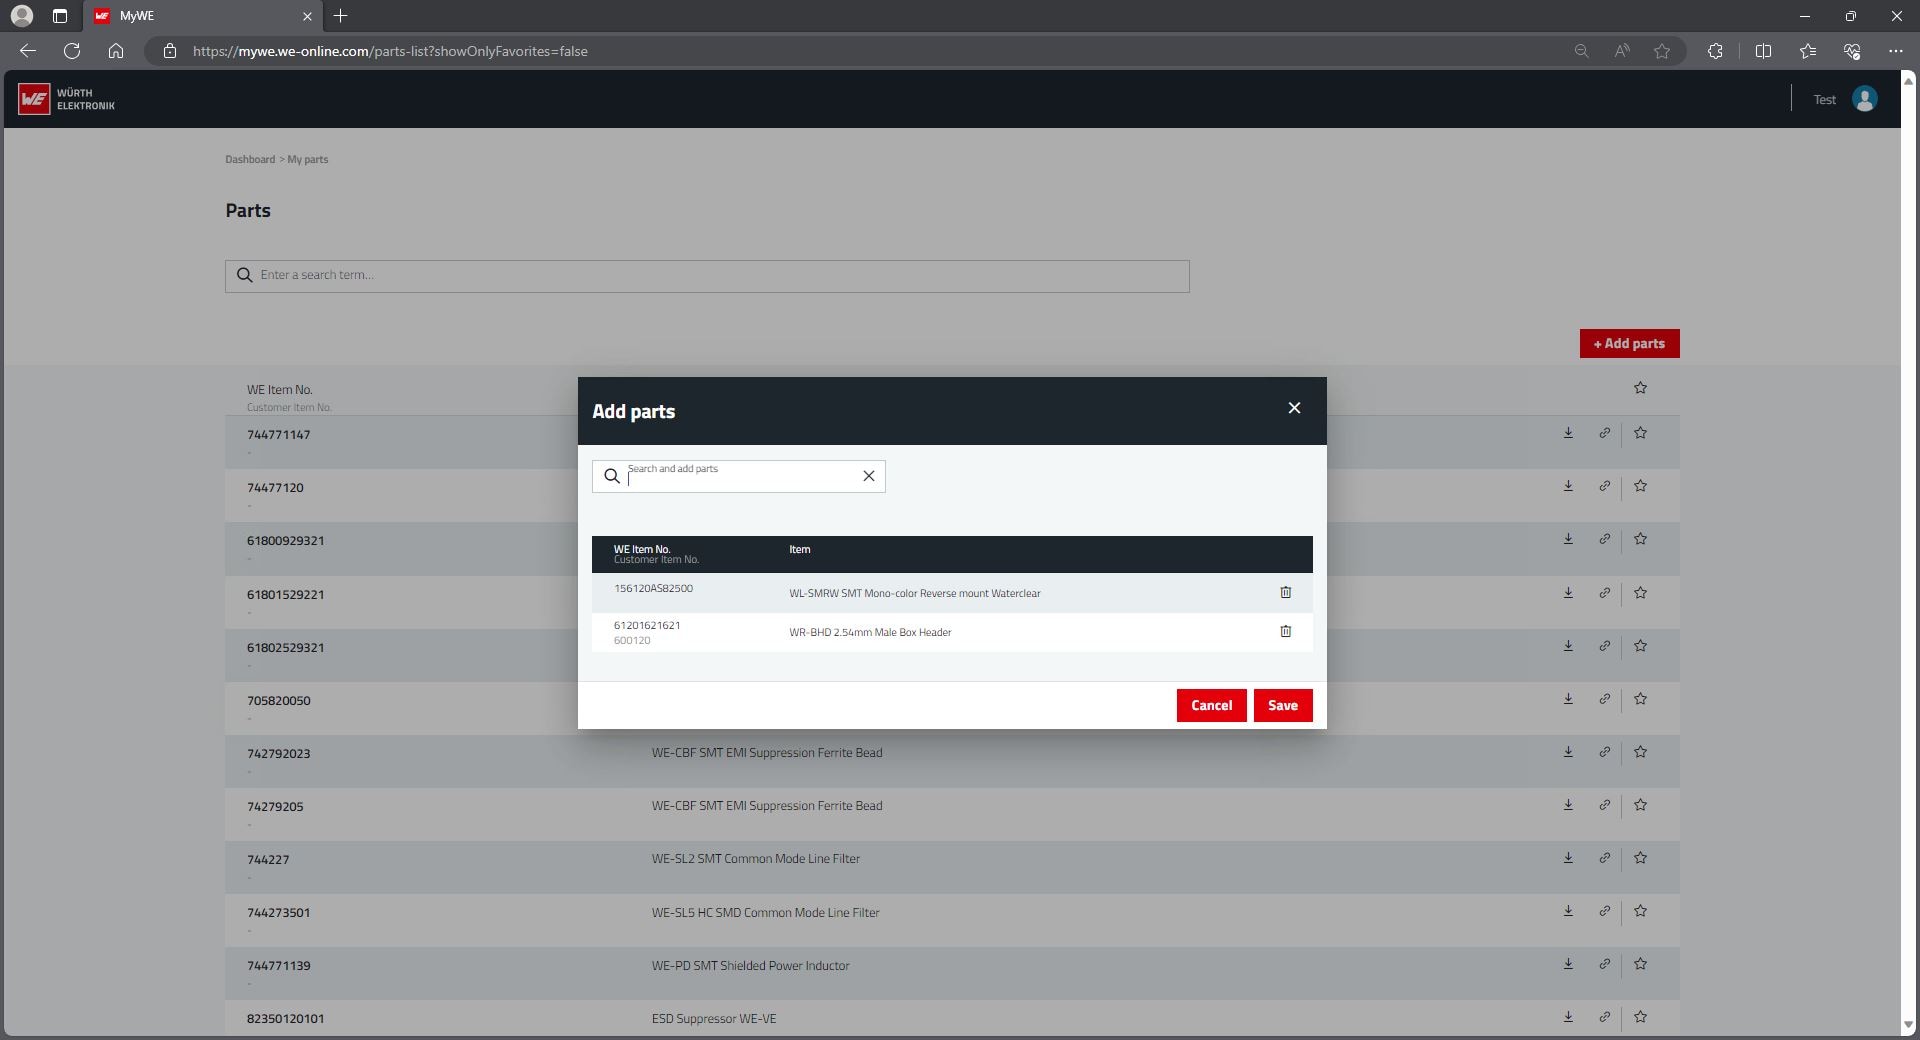This screenshot has height=1040, width=1920.
Task: Click ESD Suppressor WE-VE text
Action: [x=714, y=1019]
